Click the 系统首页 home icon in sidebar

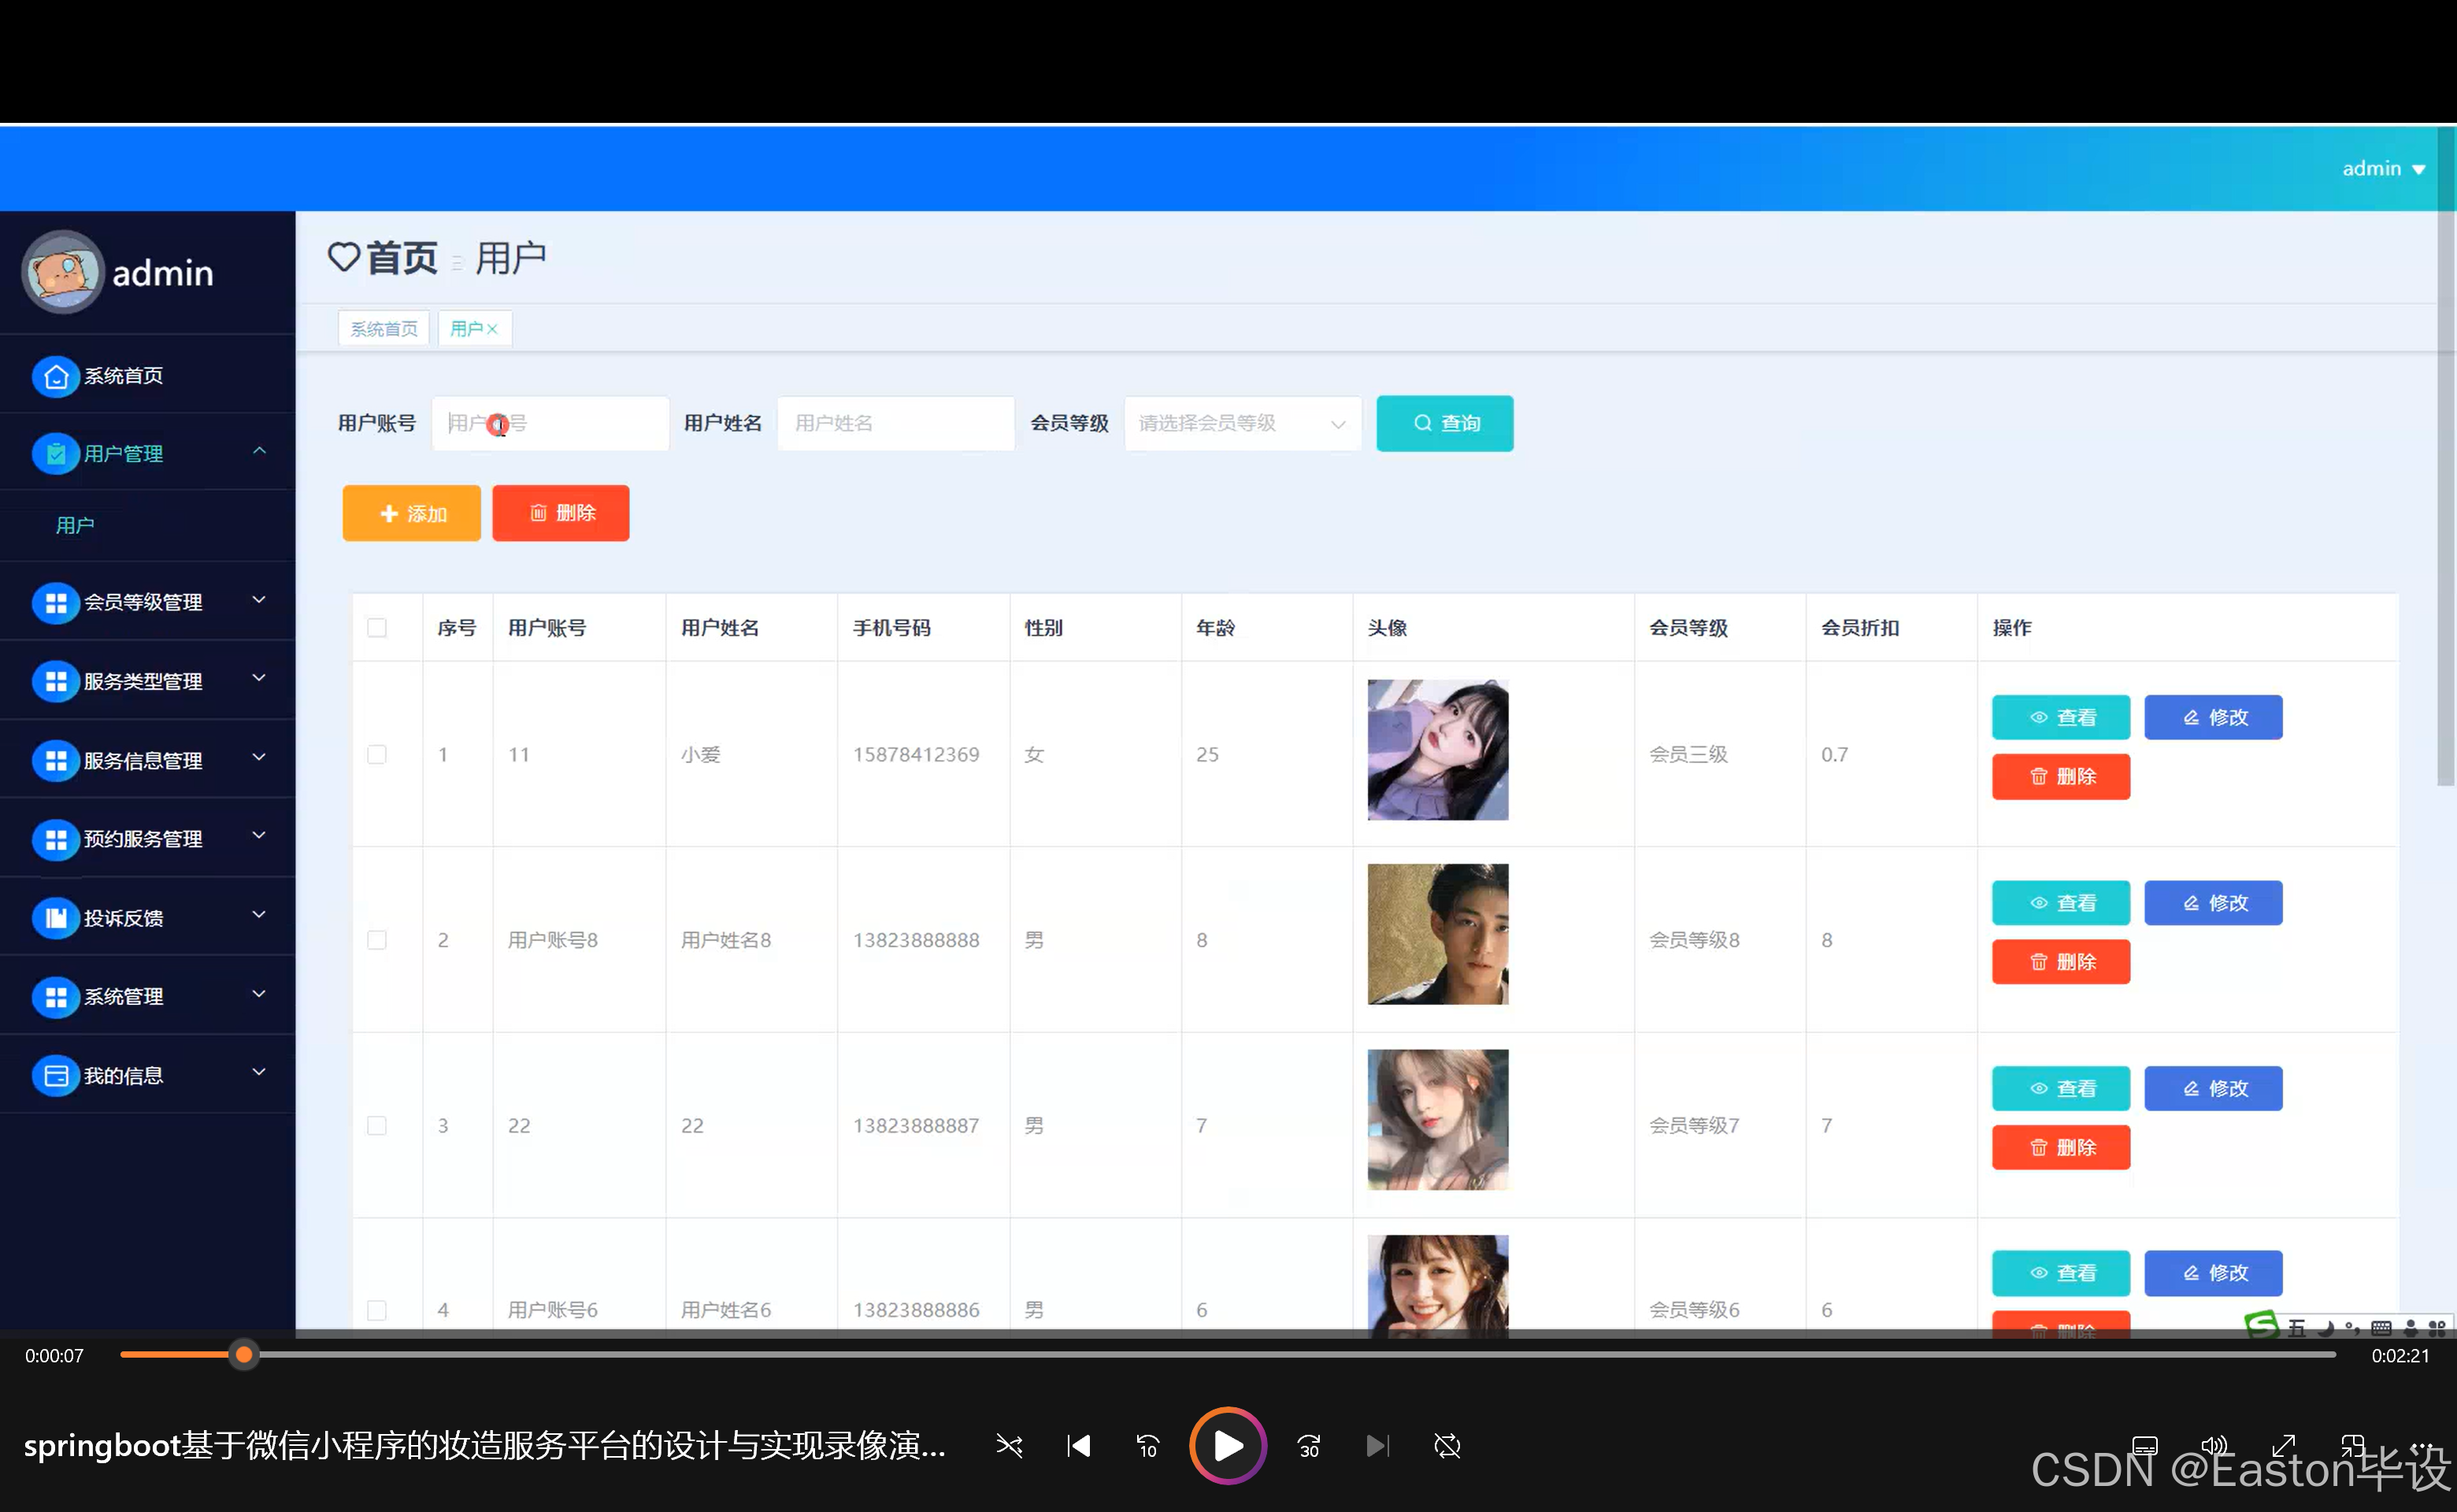pyautogui.click(x=56, y=376)
